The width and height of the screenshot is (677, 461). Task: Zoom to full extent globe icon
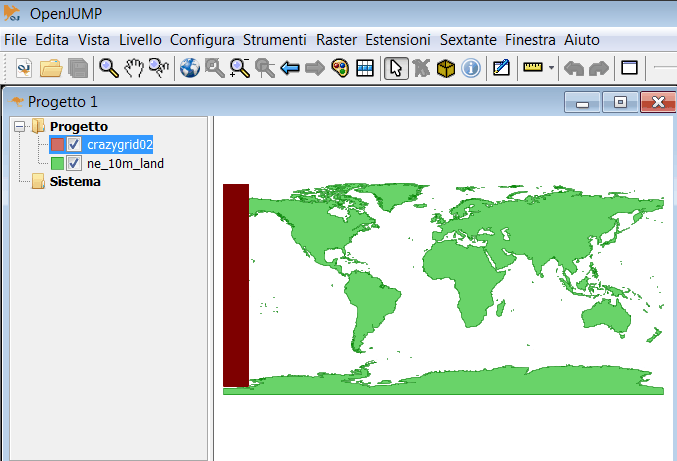tap(190, 68)
